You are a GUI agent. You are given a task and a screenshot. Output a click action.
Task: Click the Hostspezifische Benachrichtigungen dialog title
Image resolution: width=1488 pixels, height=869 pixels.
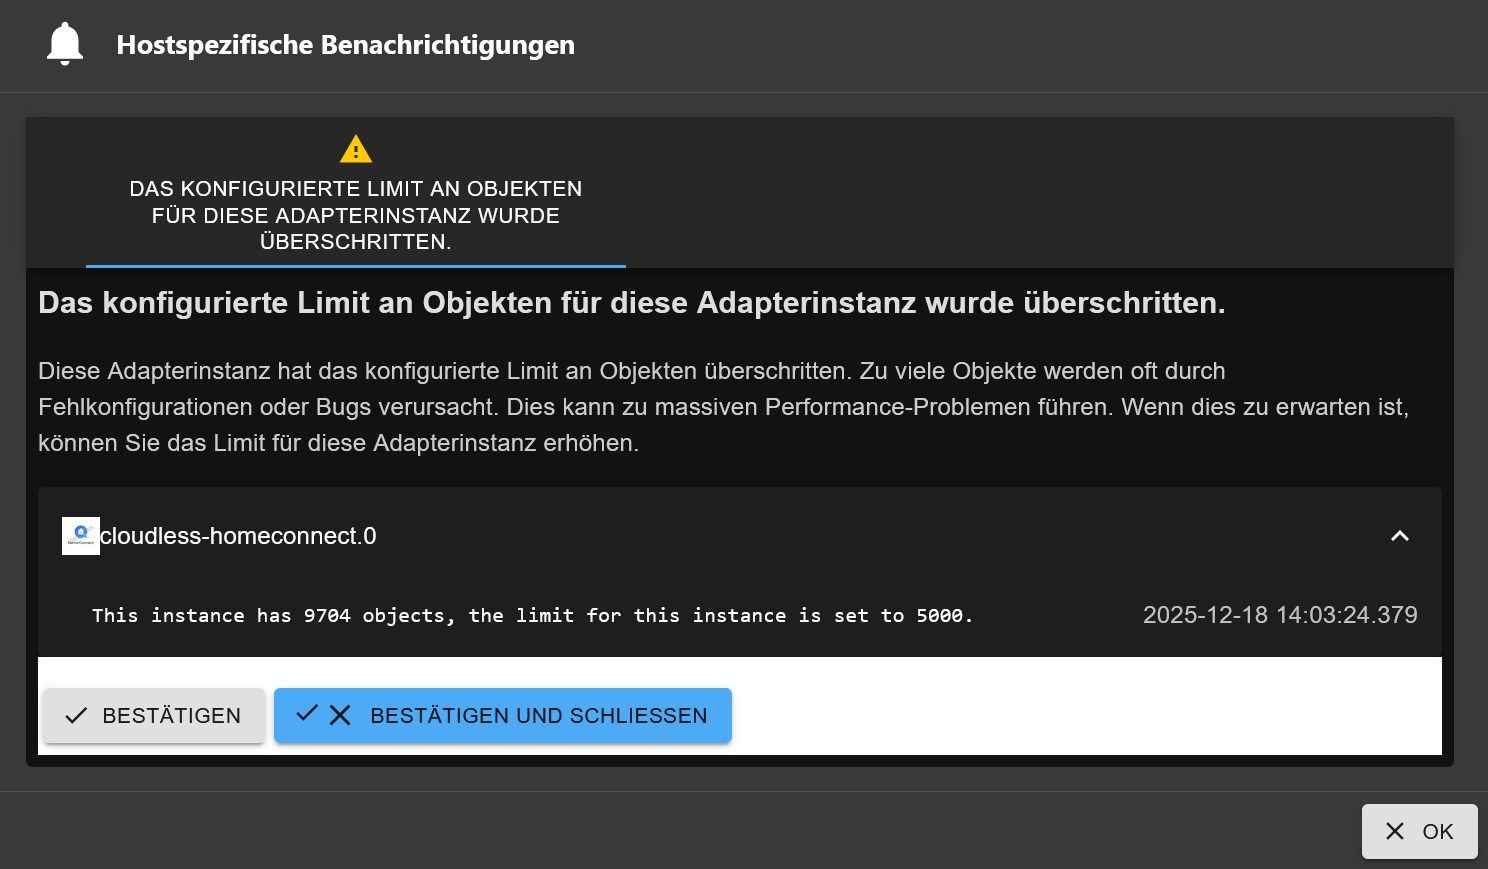(x=345, y=45)
